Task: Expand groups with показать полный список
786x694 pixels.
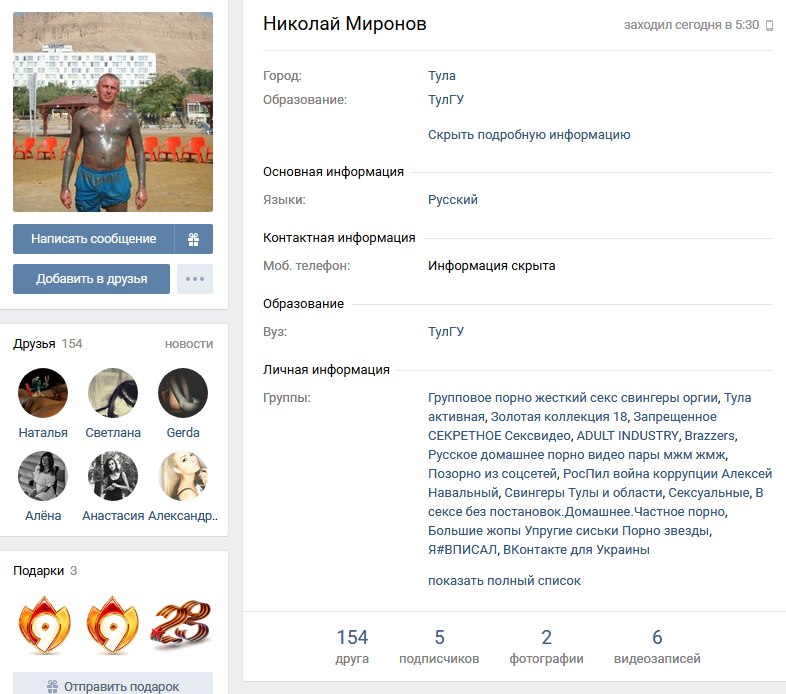Action: (504, 581)
